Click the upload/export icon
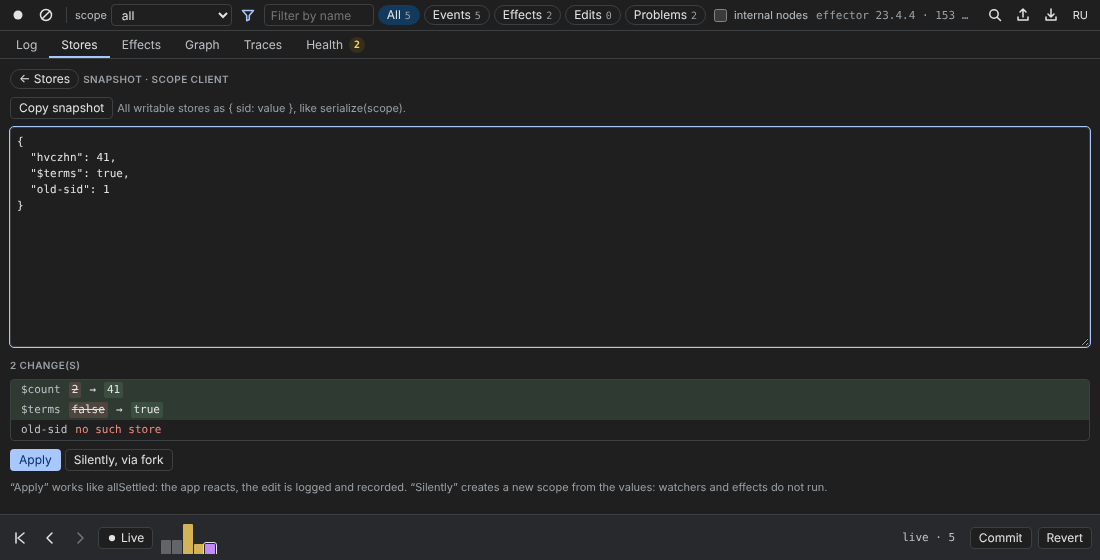This screenshot has width=1100, height=560. pyautogui.click(x=1023, y=15)
